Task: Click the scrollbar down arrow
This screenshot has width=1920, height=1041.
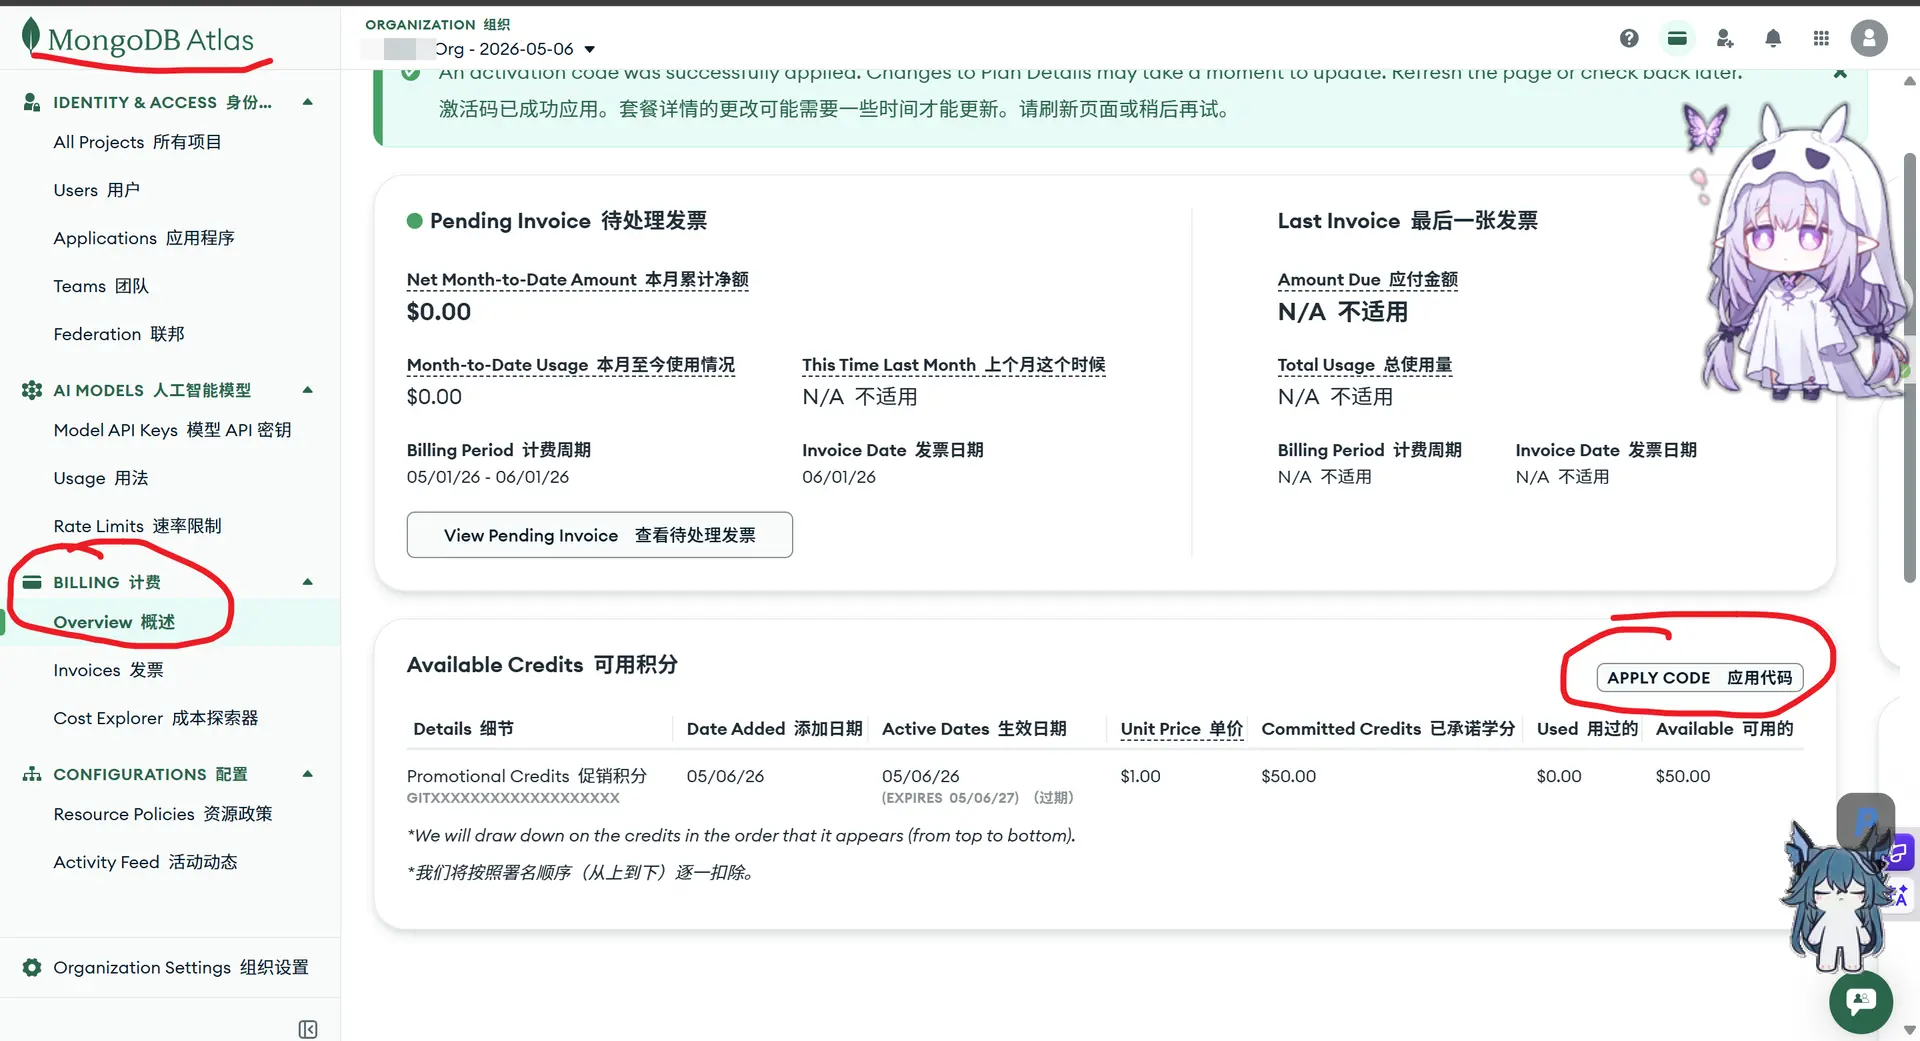Action: pos(1909,1030)
